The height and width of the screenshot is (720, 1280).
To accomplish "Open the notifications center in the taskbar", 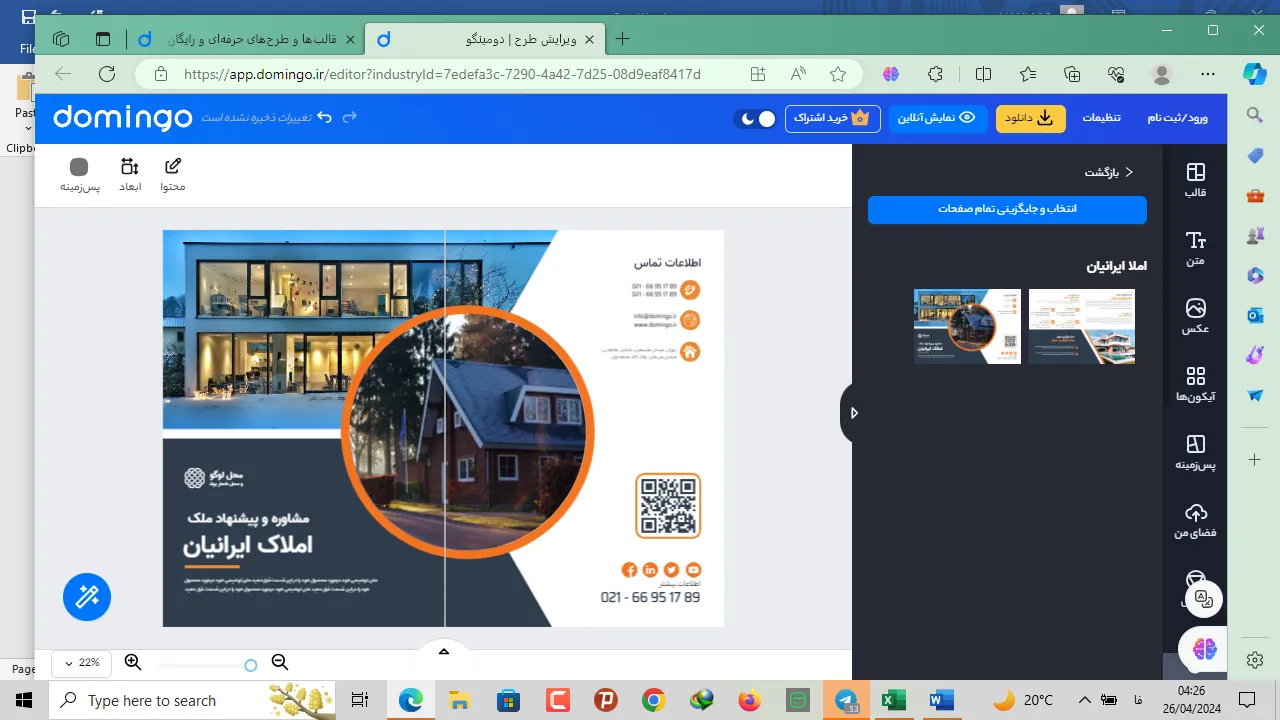I will (x=1246, y=700).
